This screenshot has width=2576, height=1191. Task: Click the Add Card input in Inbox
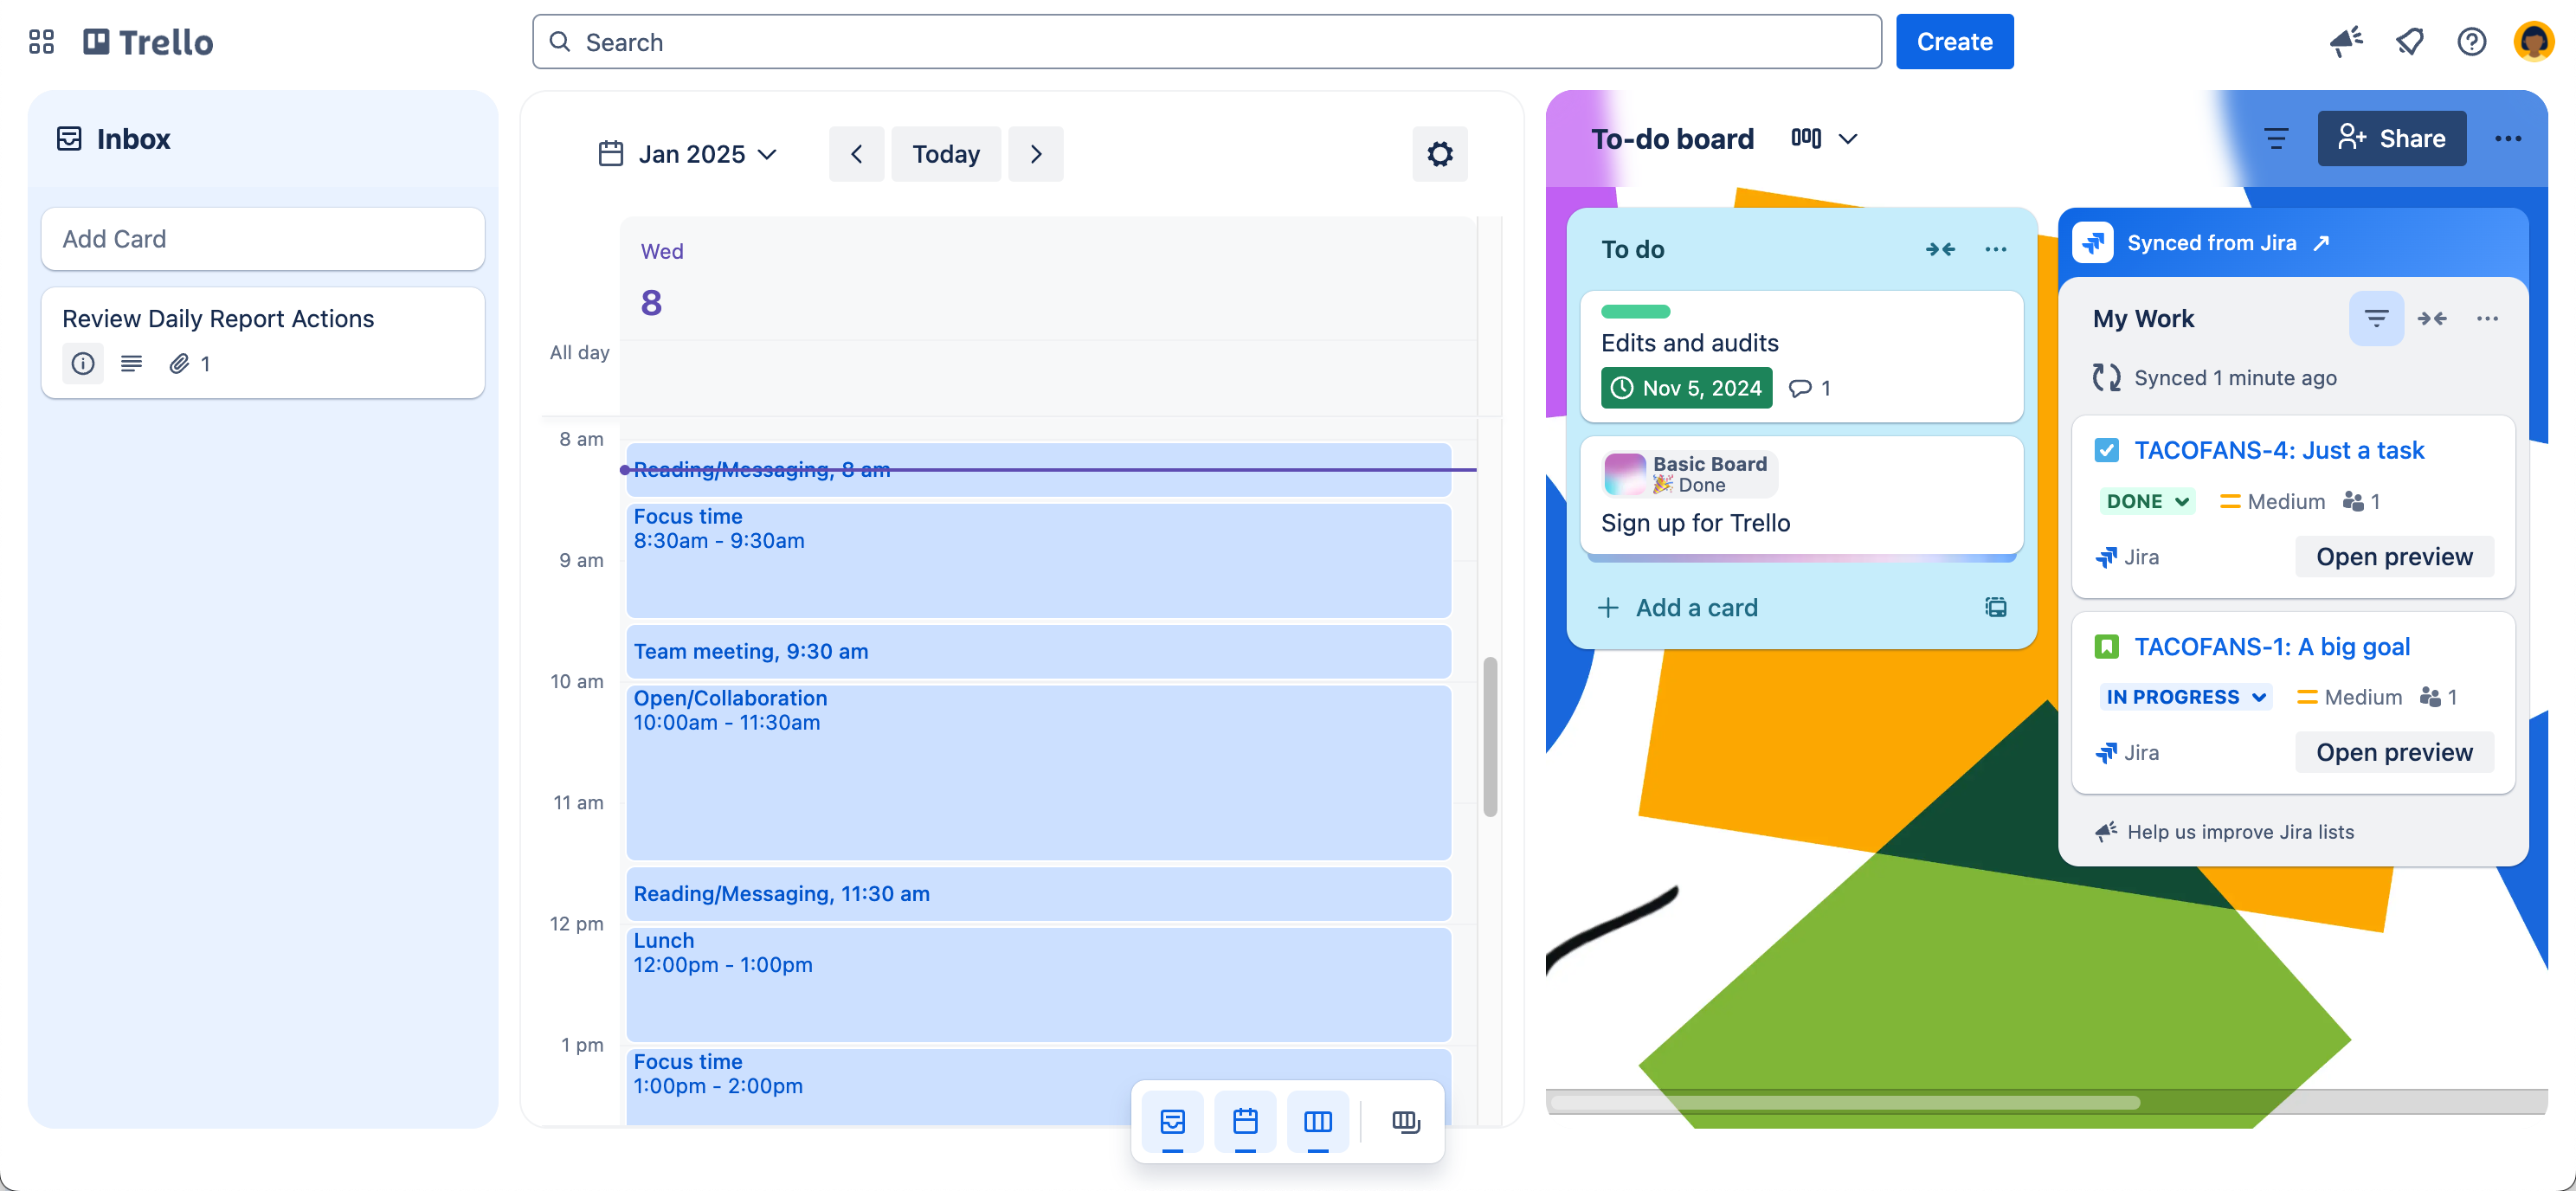coord(263,239)
